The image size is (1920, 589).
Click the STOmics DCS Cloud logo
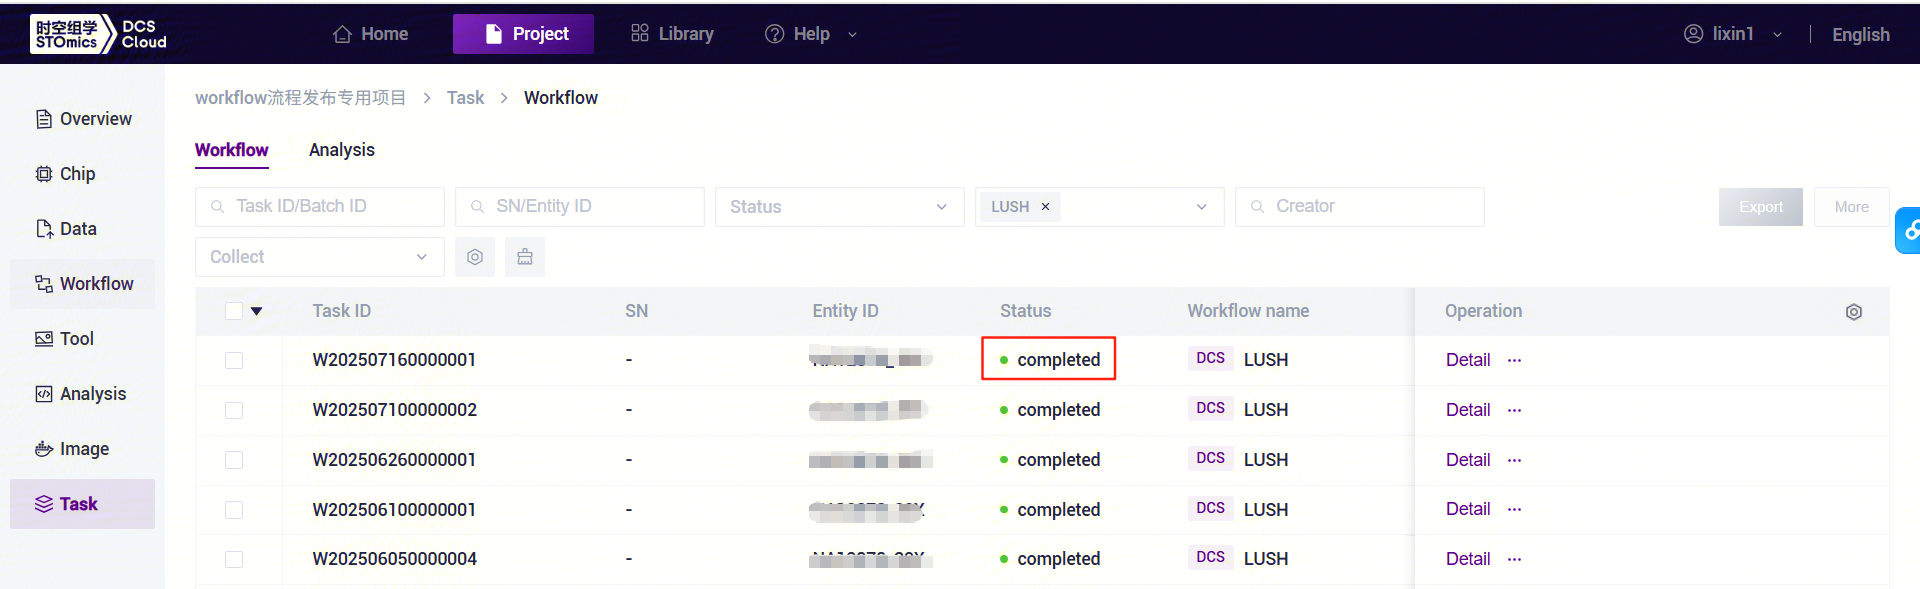pos(99,34)
